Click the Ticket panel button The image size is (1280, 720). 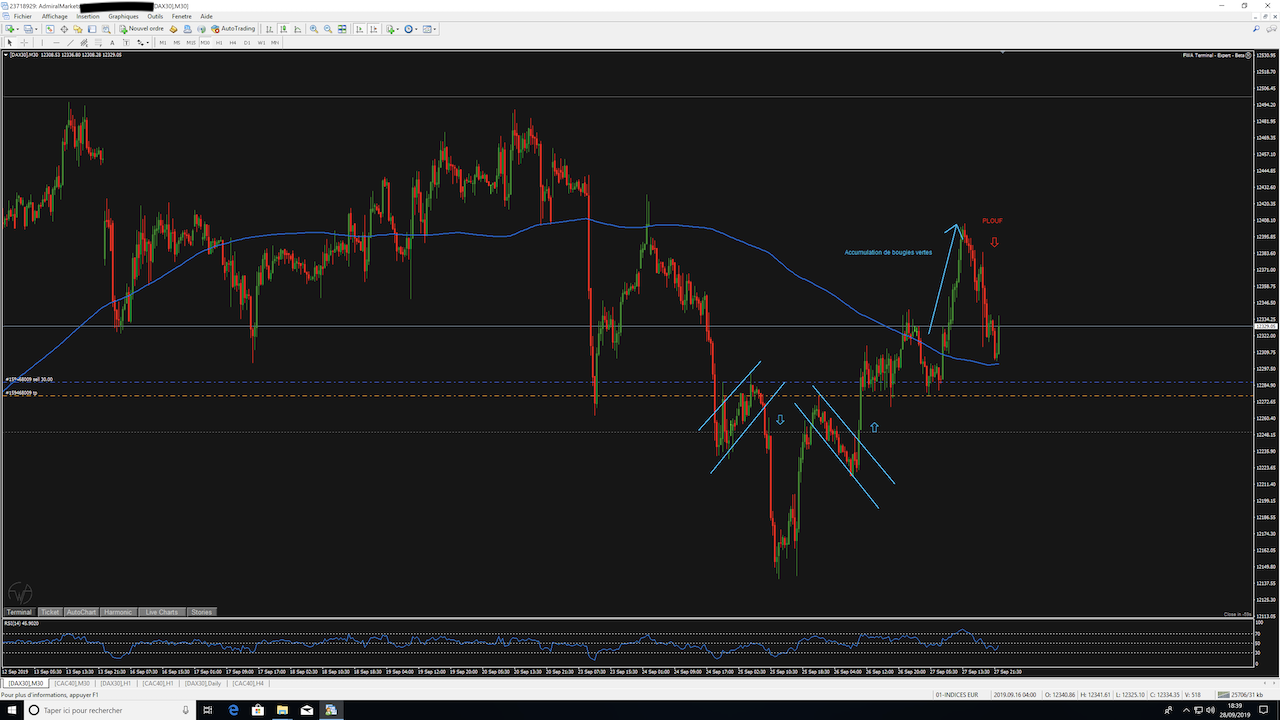pos(50,612)
